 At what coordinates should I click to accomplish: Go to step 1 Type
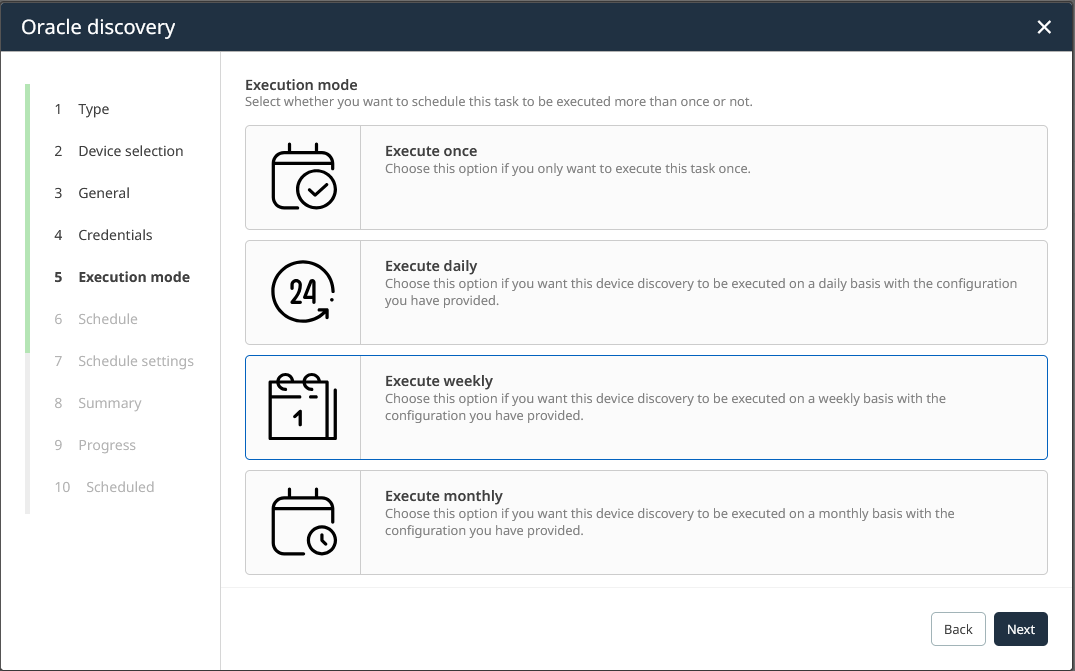[94, 109]
